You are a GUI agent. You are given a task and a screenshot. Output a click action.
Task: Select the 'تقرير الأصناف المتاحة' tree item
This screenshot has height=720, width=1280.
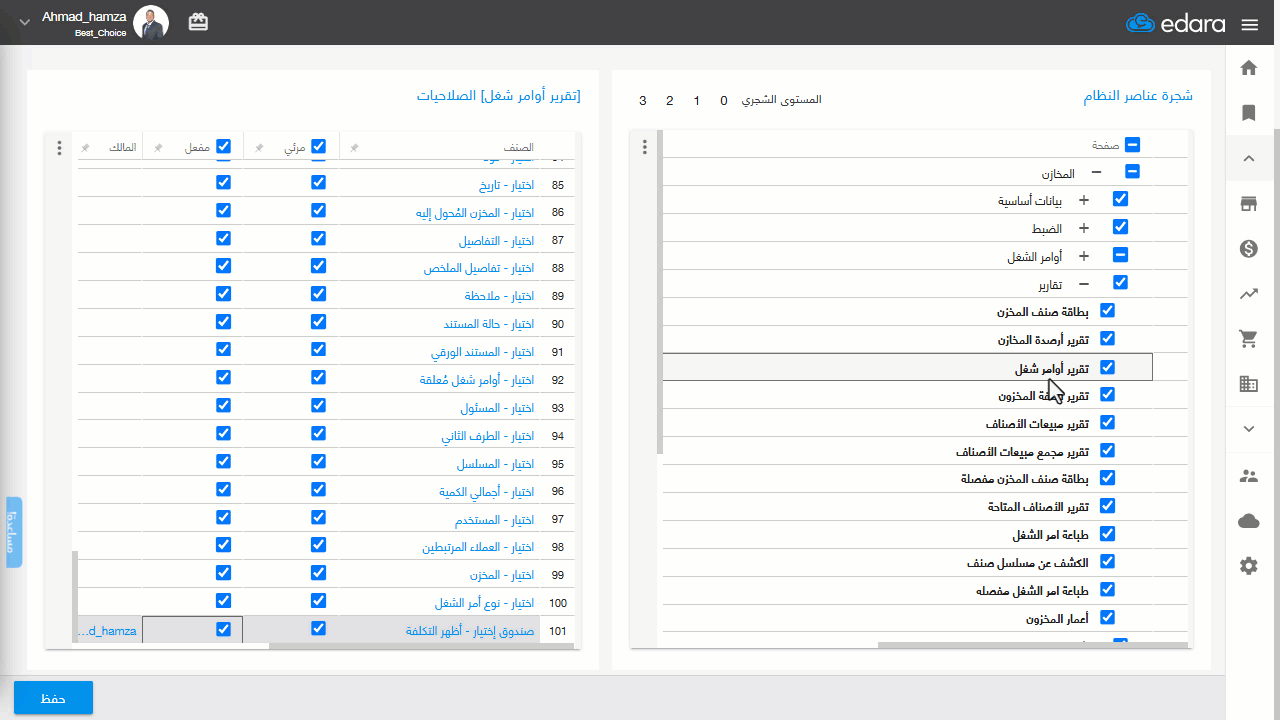tap(1040, 506)
